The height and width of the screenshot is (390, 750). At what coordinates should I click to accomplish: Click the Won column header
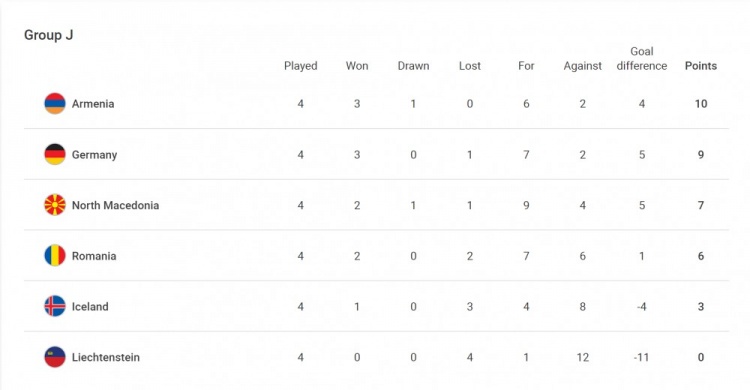pyautogui.click(x=357, y=66)
